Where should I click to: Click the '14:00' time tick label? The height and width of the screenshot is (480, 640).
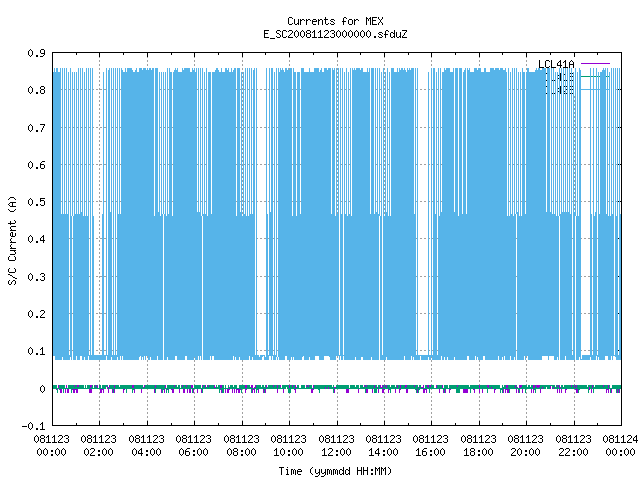pos(383,452)
